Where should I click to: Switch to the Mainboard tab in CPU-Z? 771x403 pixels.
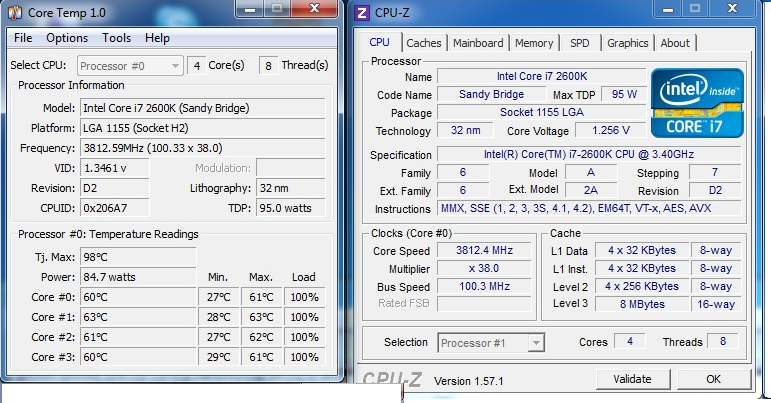478,43
